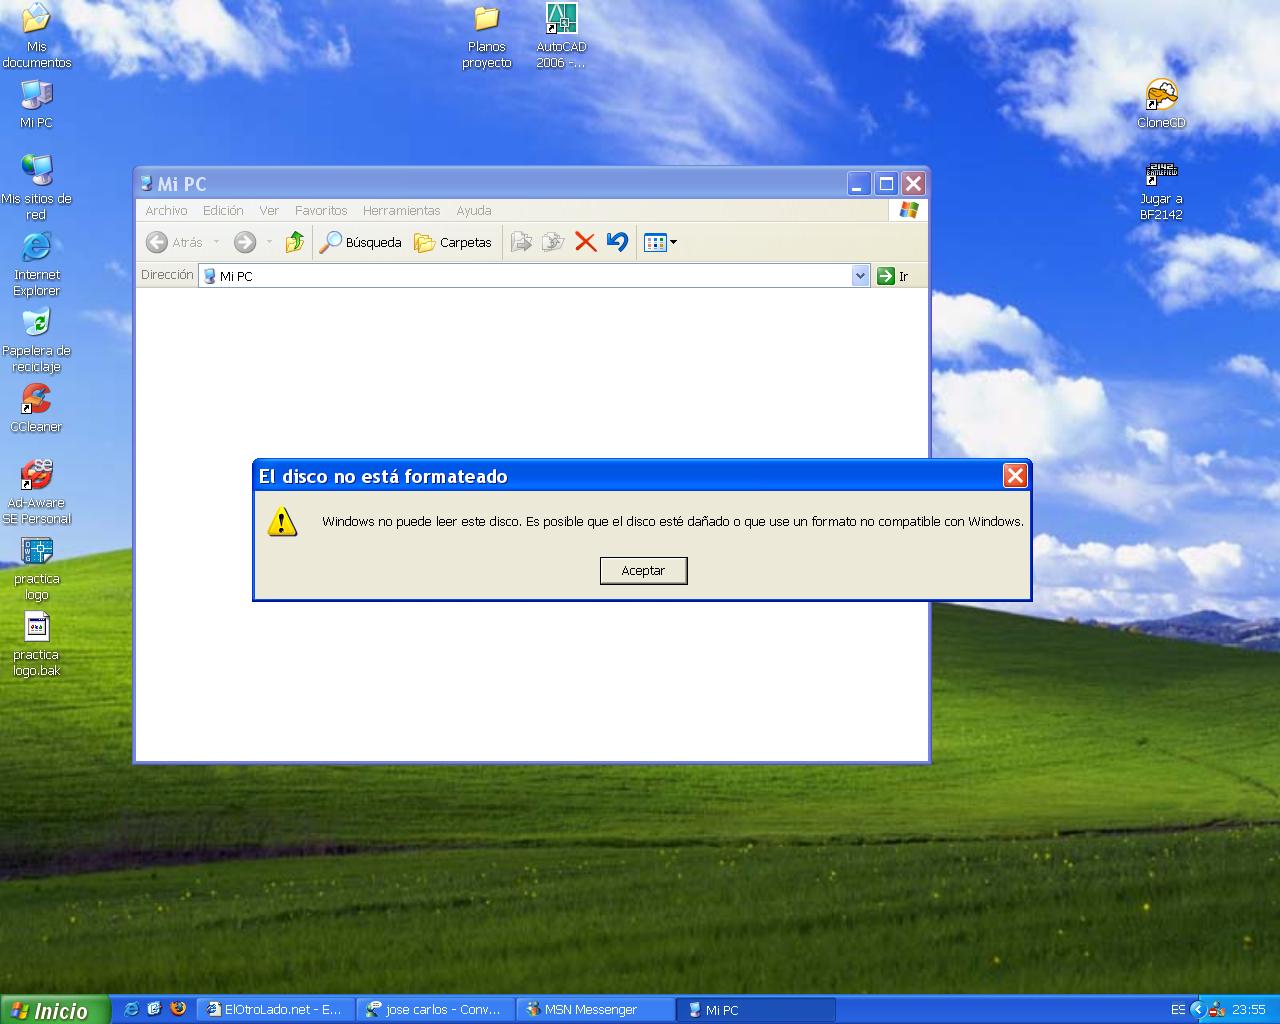Click the Dirección address field

526,276
